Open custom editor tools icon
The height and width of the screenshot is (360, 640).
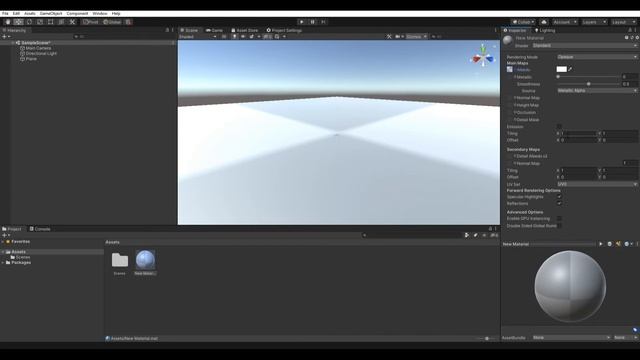pos(72,22)
